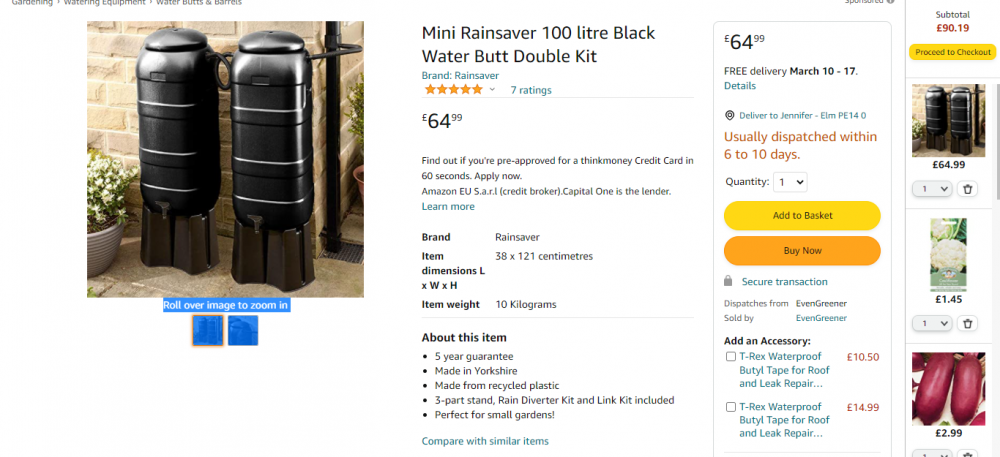Click the trash icon under the £1.45 cauliflower item

point(967,323)
